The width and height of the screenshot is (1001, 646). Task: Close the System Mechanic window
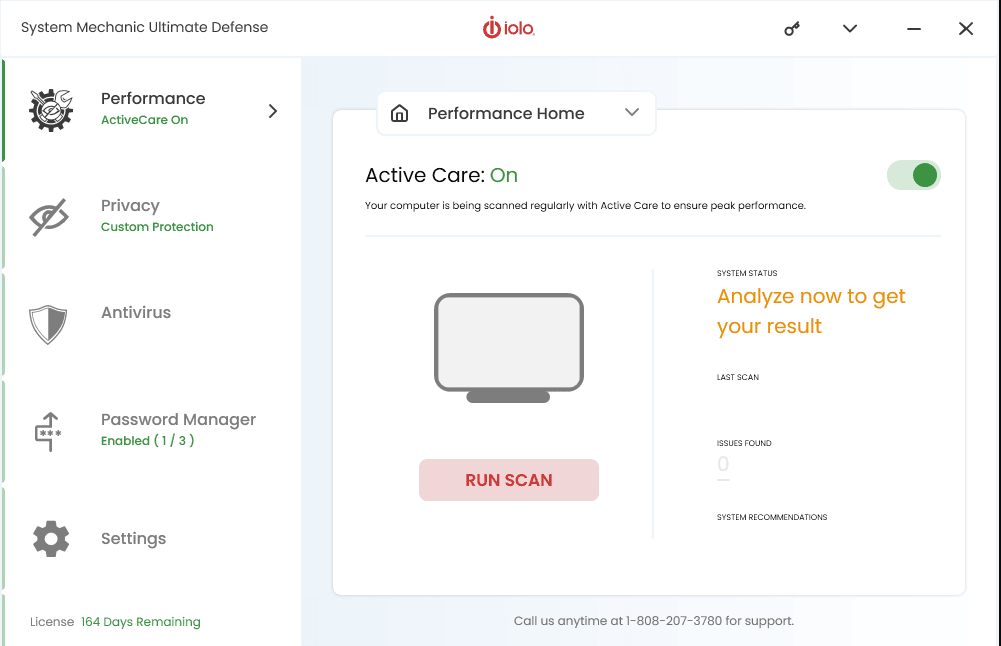[x=966, y=29]
